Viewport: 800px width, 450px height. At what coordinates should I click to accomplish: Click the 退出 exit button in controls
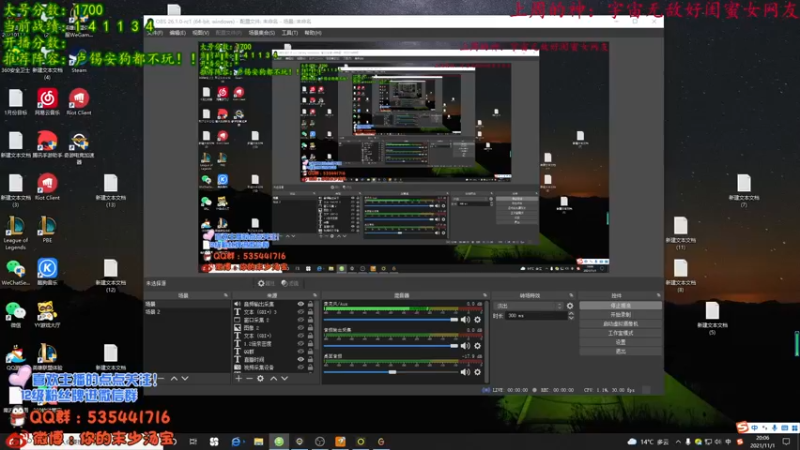point(620,352)
